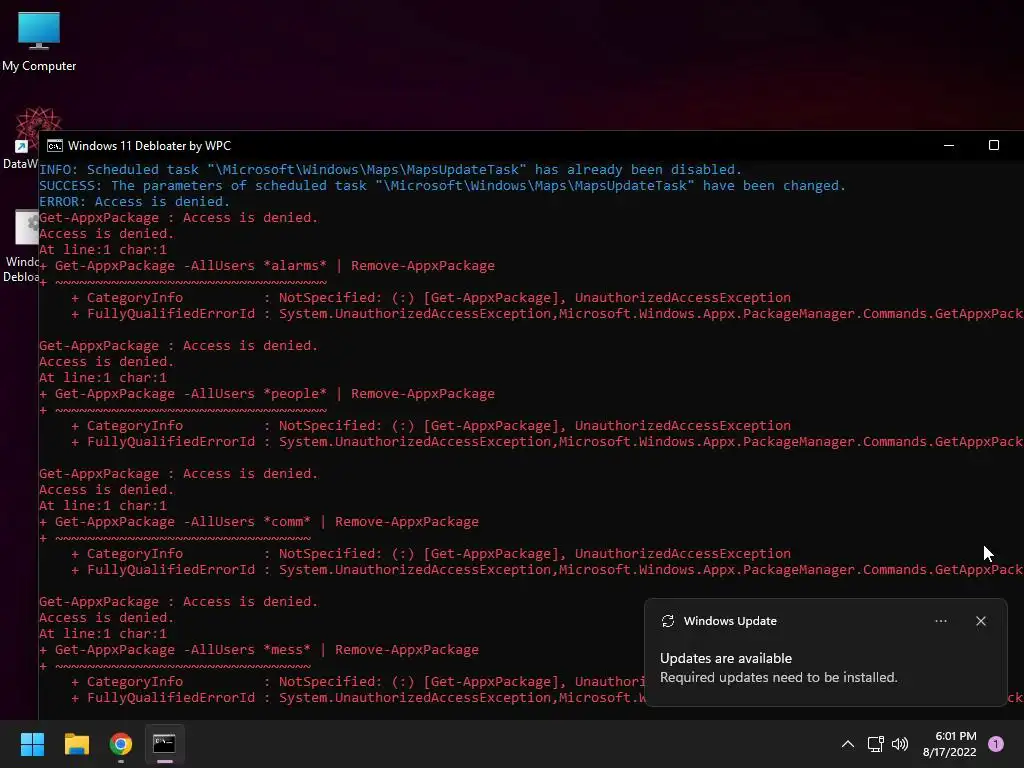Open the network status tray icon
Screen dimensions: 1024x768
(x=875, y=744)
